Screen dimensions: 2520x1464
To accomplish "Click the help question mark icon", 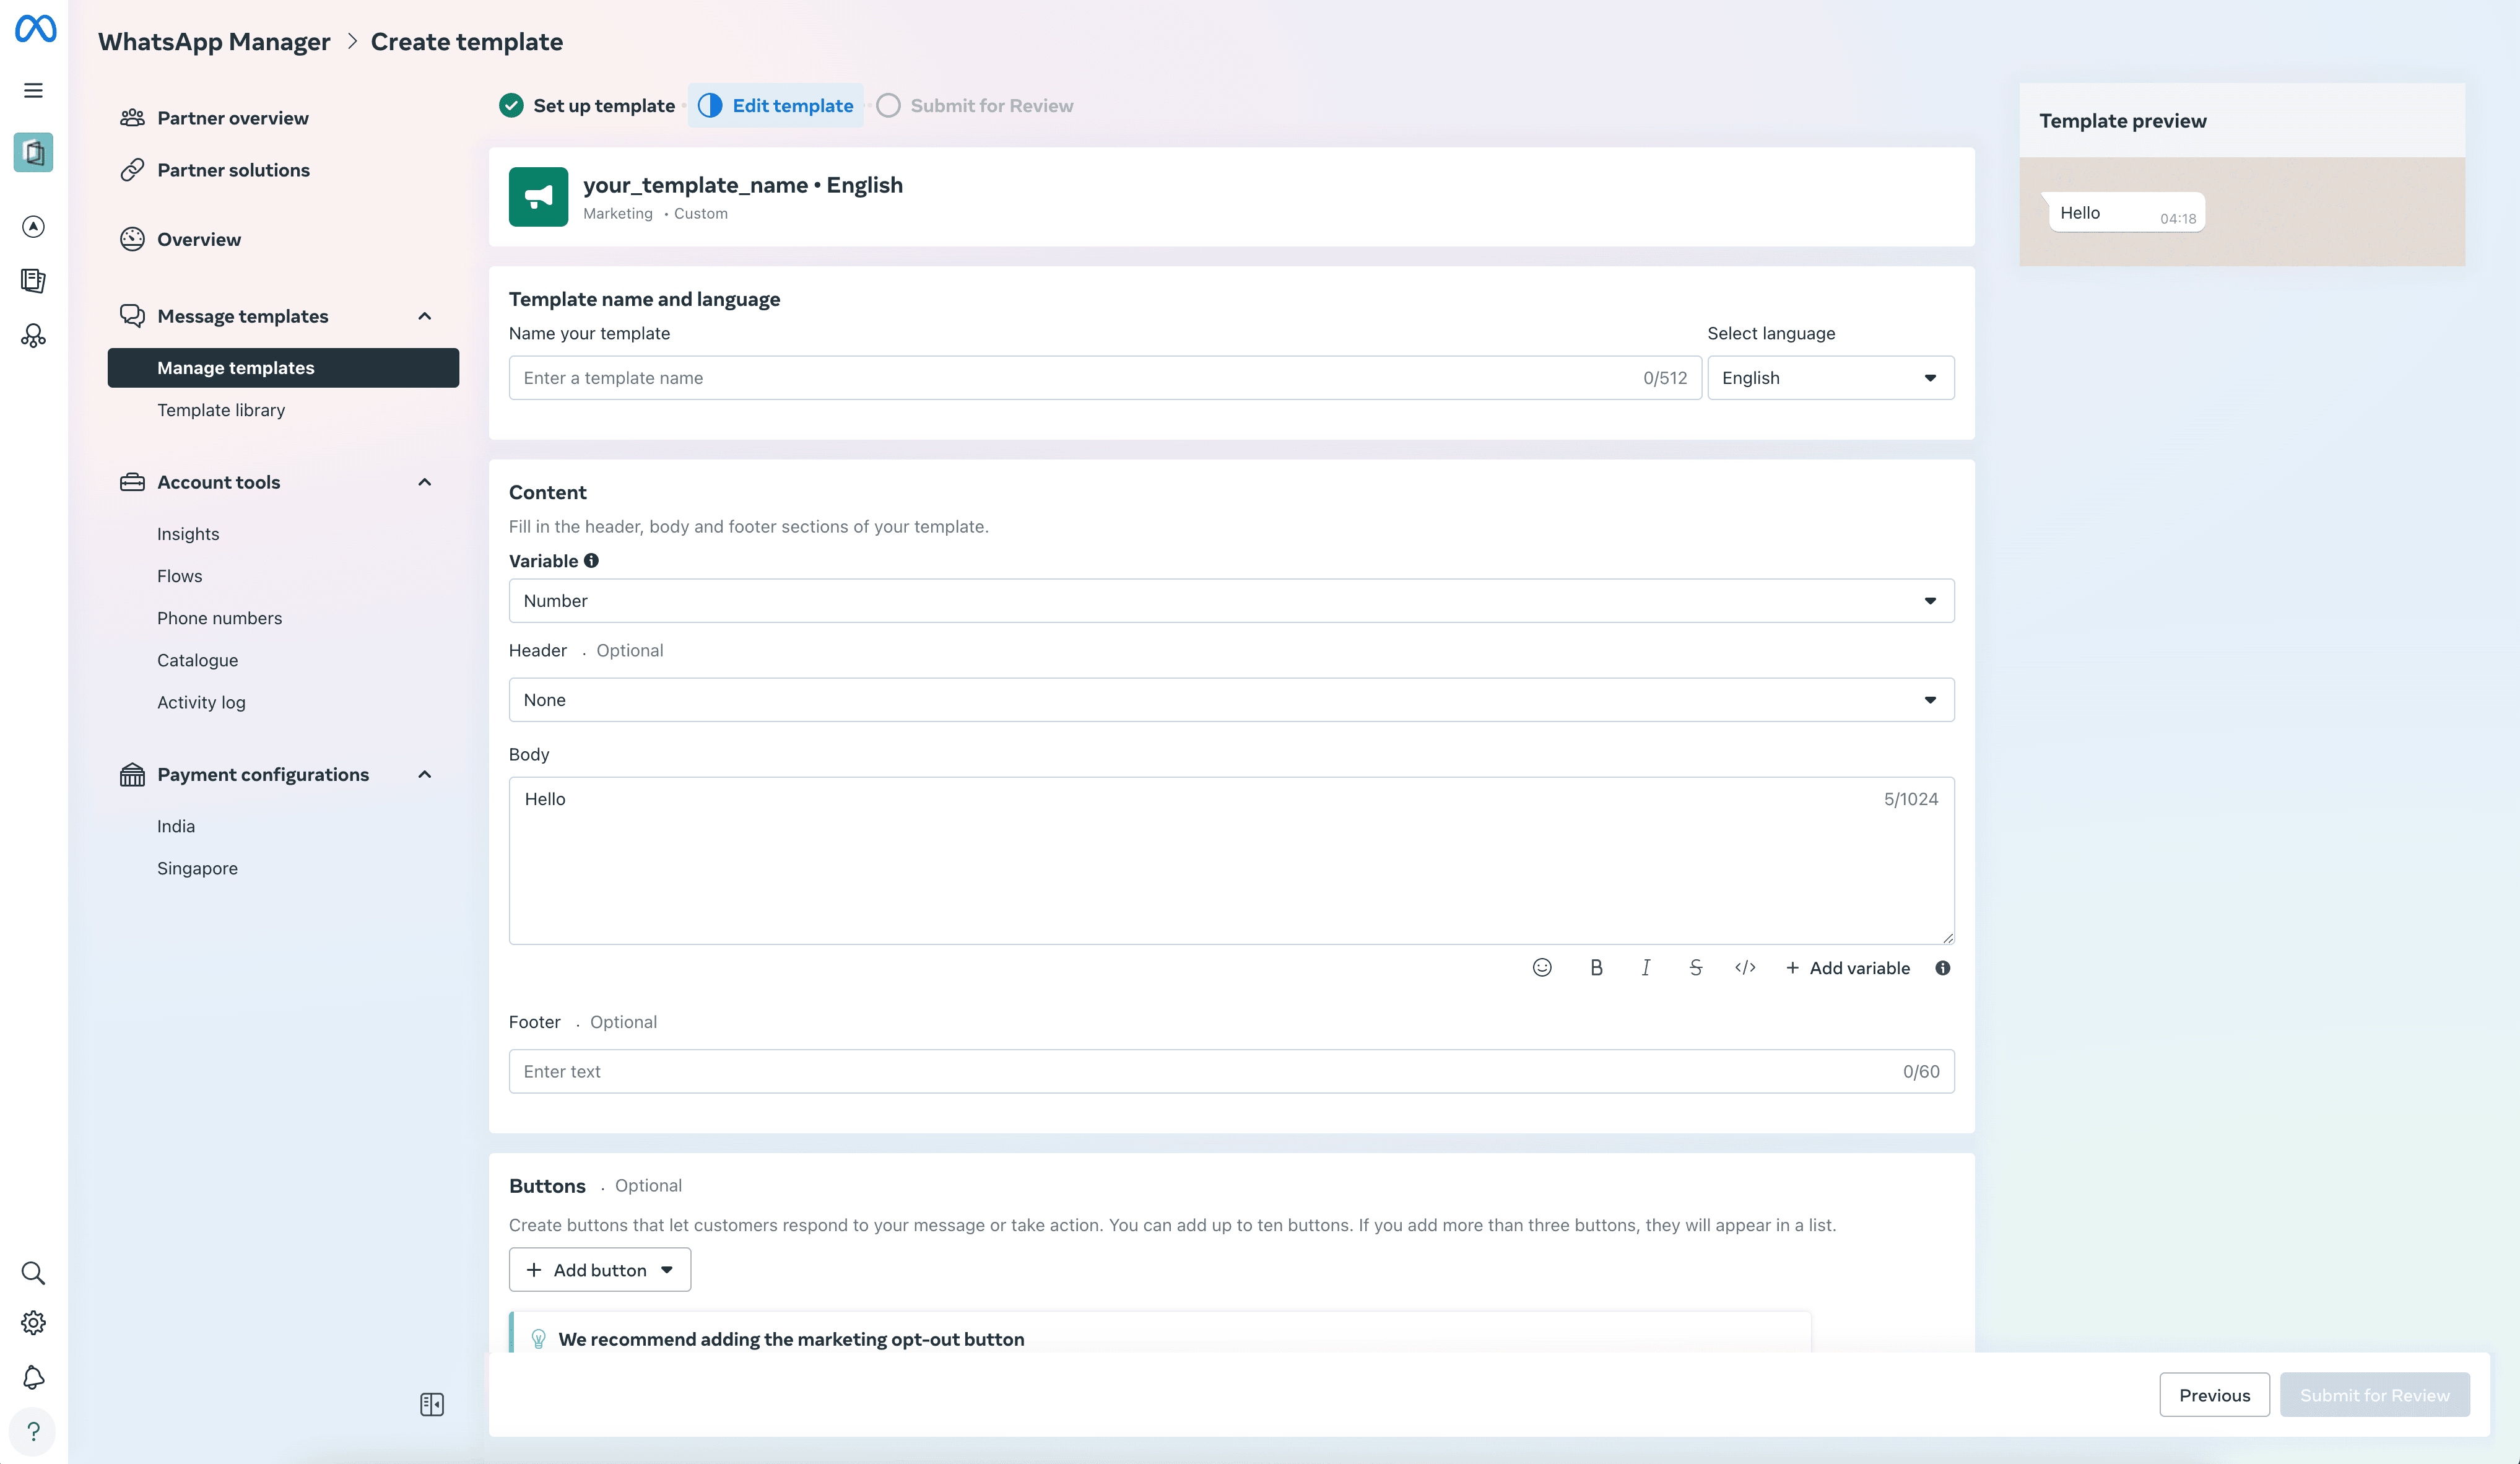I will (33, 1432).
